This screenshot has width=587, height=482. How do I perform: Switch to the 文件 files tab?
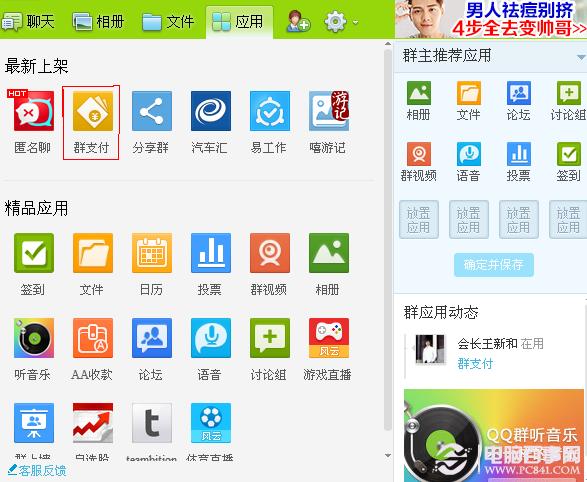168,21
